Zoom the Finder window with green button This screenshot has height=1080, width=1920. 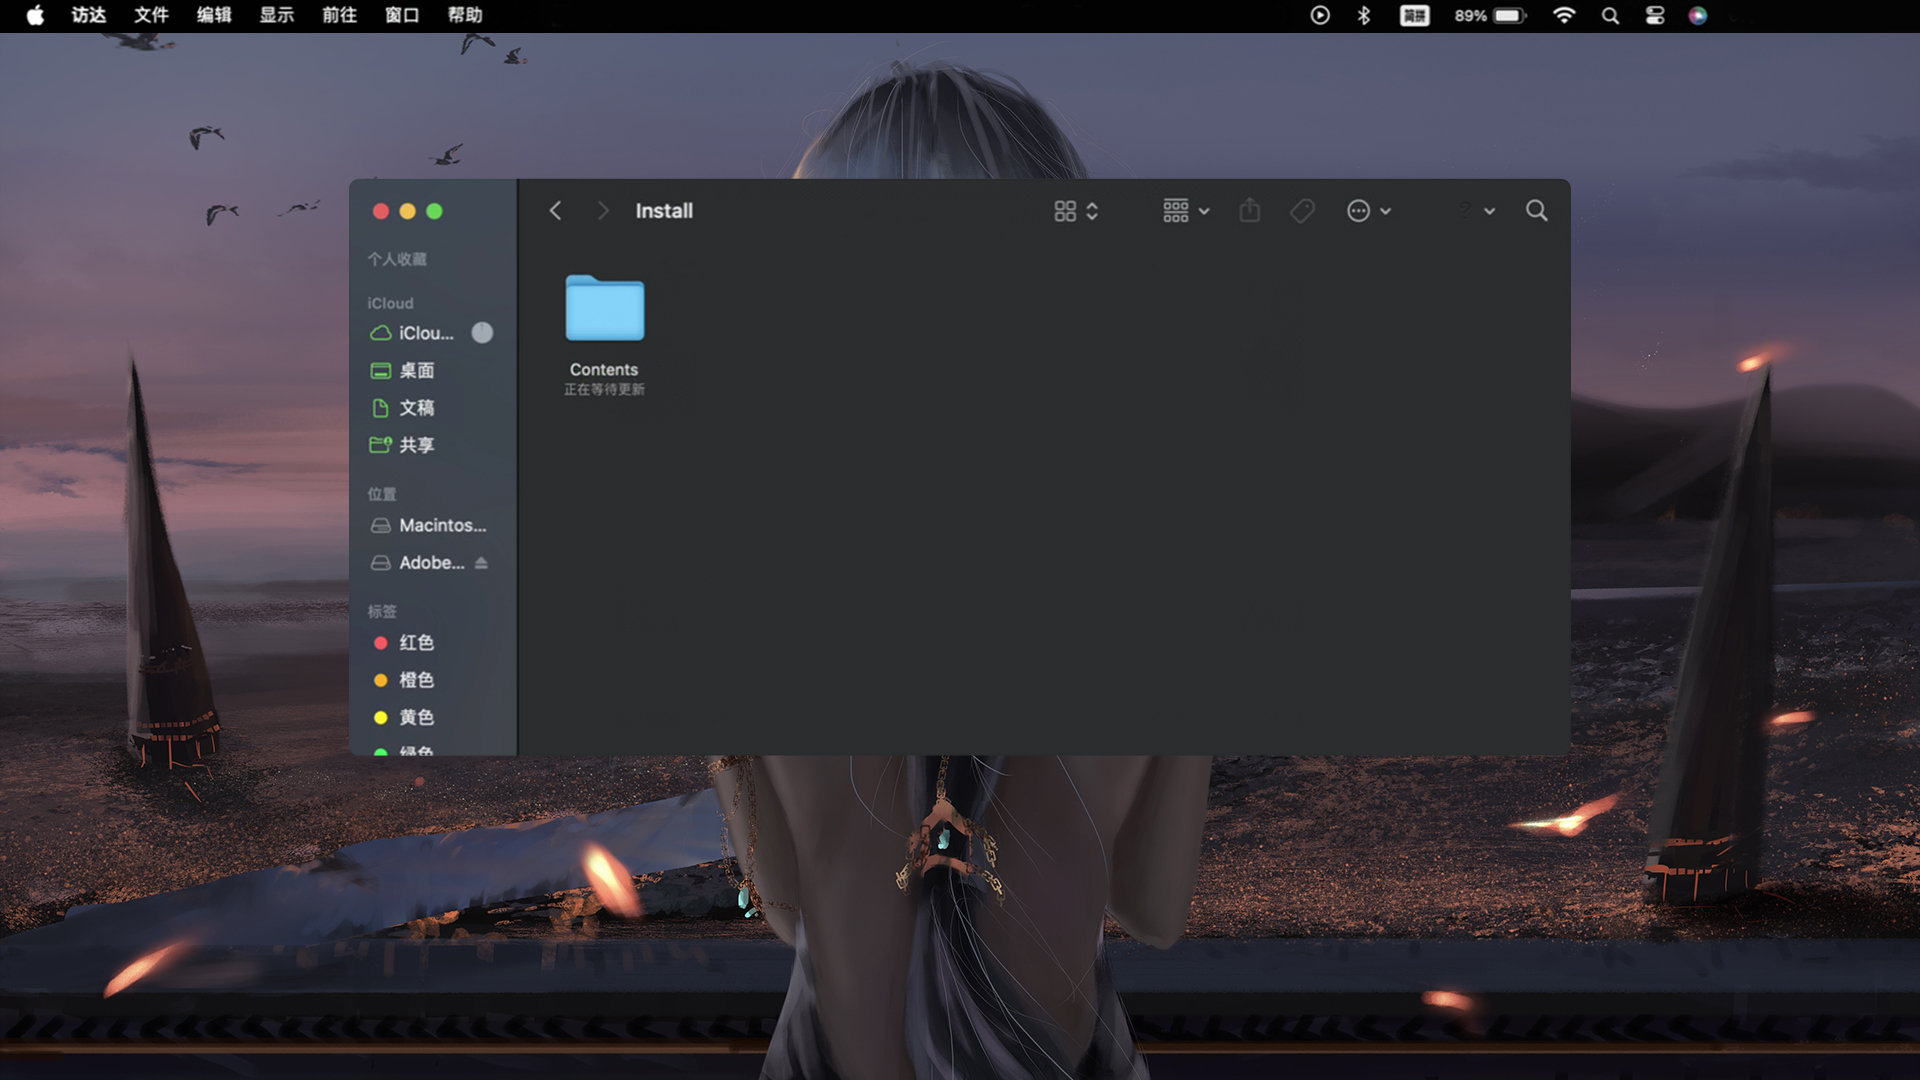(434, 211)
